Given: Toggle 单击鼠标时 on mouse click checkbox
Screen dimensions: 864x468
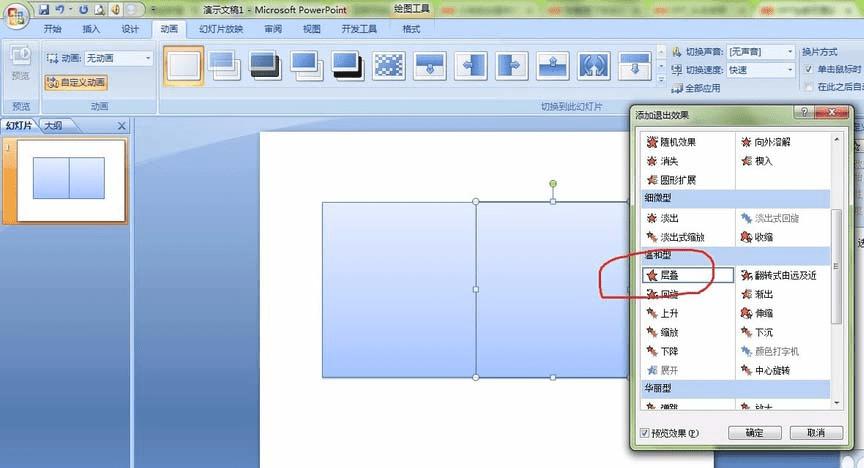Looking at the screenshot, I should click(x=809, y=69).
